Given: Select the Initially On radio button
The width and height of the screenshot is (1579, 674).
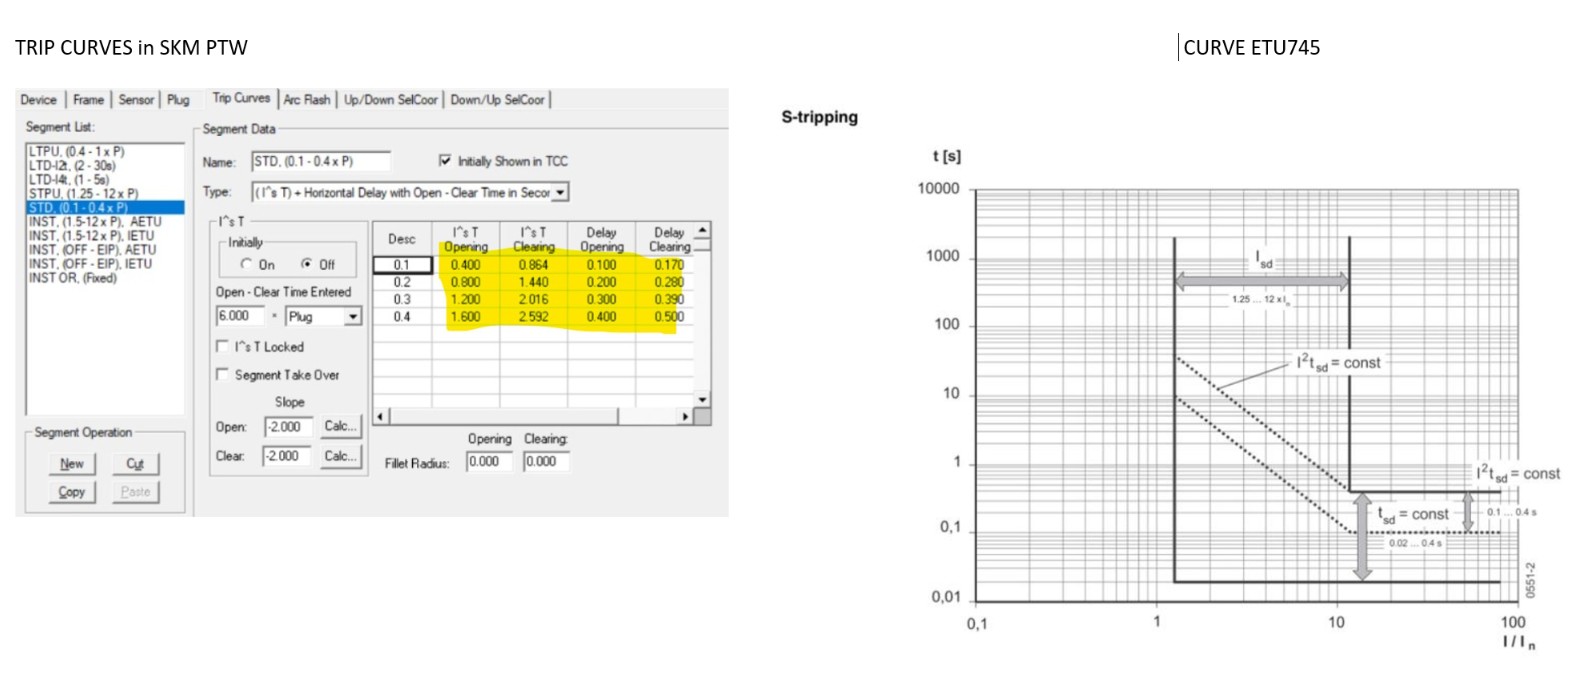Looking at the screenshot, I should click(247, 264).
